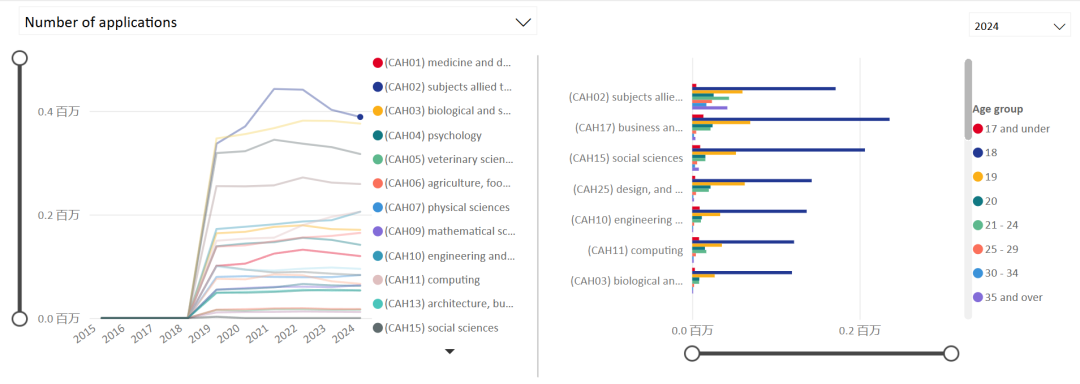Filter by the 17 and under age group
The width and height of the screenshot is (1080, 384).
[1011, 128]
